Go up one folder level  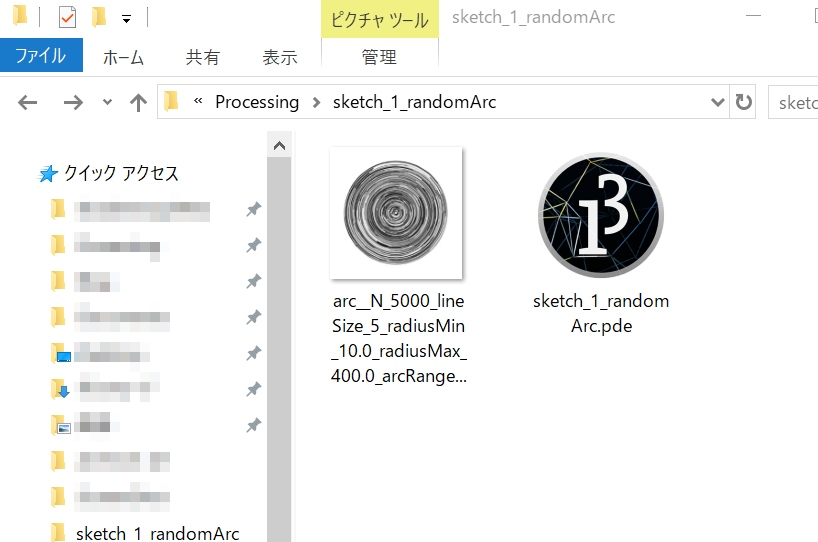pos(138,102)
